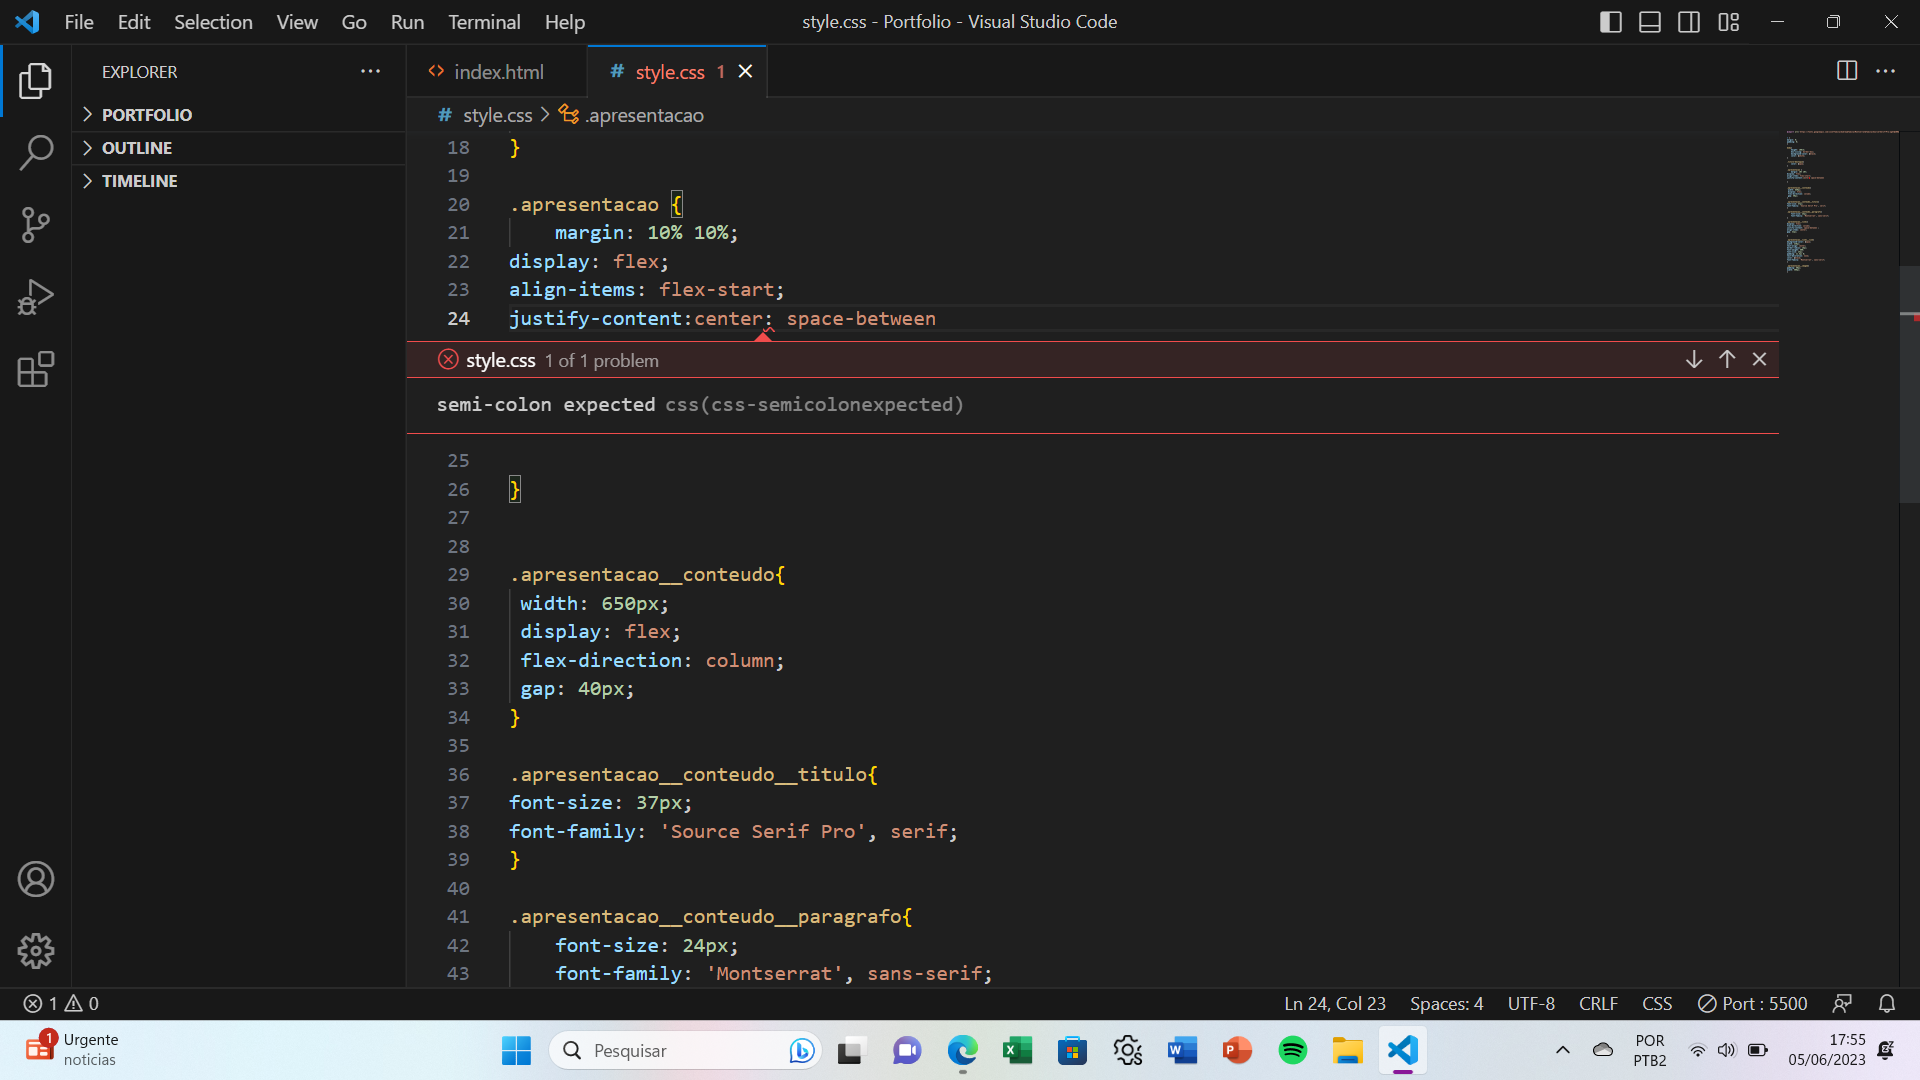Click the justify-content line of code

click(722, 318)
